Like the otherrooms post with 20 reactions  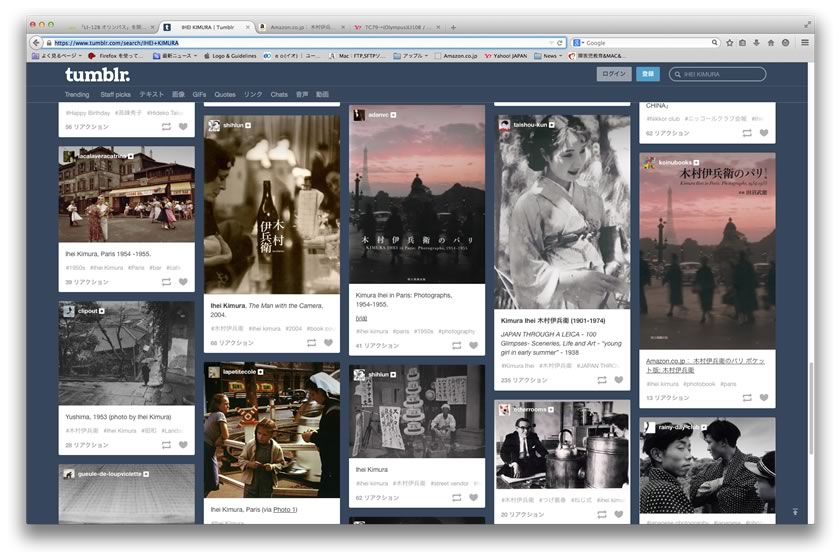619,514
